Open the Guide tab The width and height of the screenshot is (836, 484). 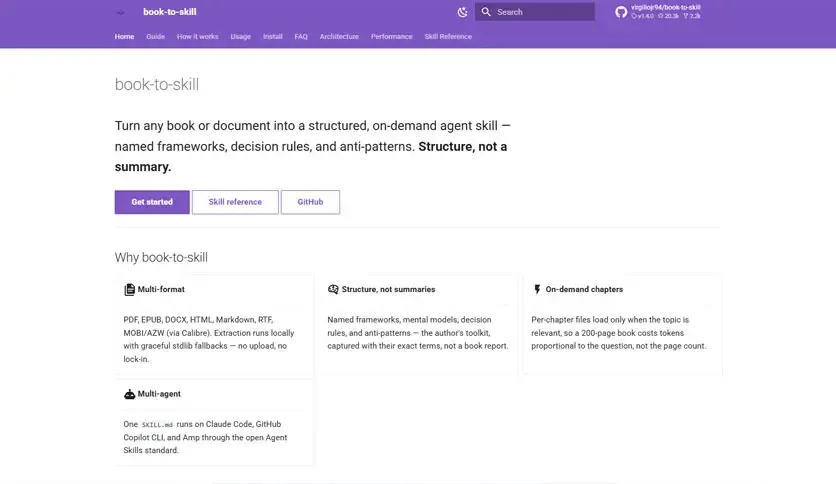[x=156, y=37]
